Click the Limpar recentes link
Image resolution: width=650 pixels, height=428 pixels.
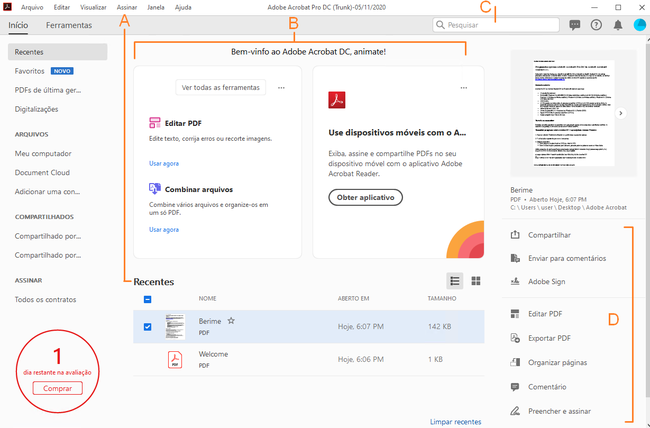456,422
